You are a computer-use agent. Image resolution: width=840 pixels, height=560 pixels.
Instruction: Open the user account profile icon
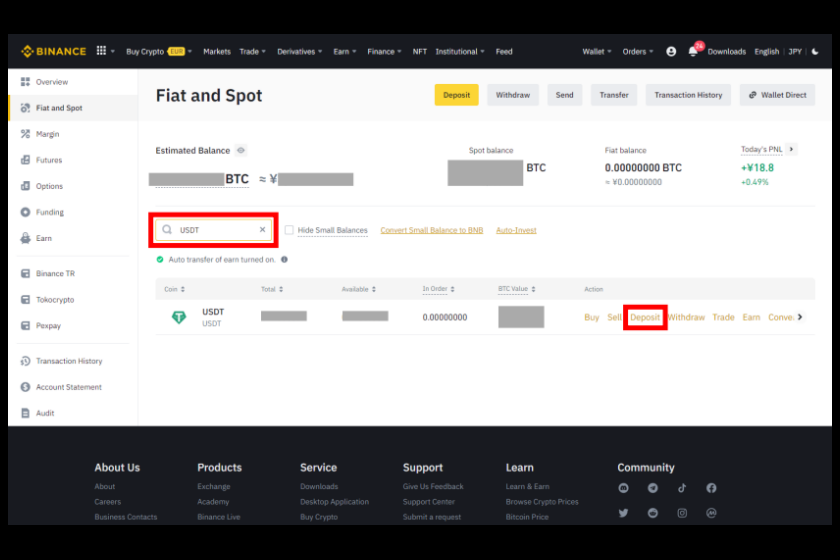tap(671, 51)
